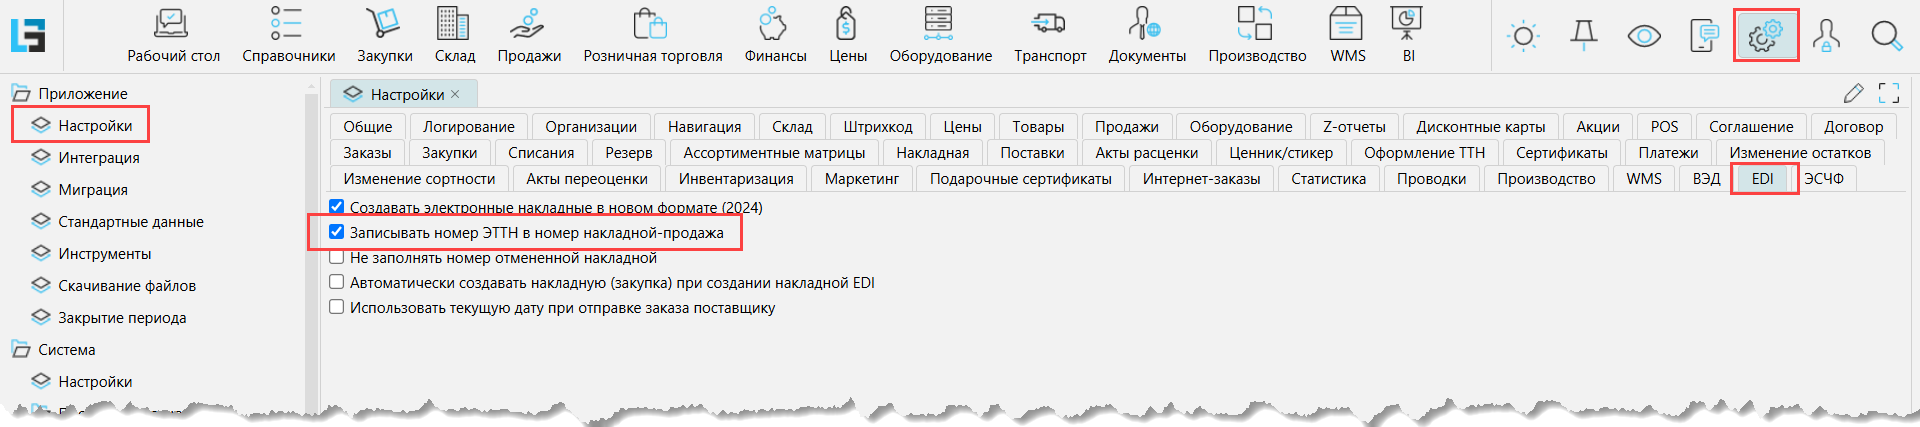Open the Склад warehouse module
1920x427 pixels.
pos(454,35)
